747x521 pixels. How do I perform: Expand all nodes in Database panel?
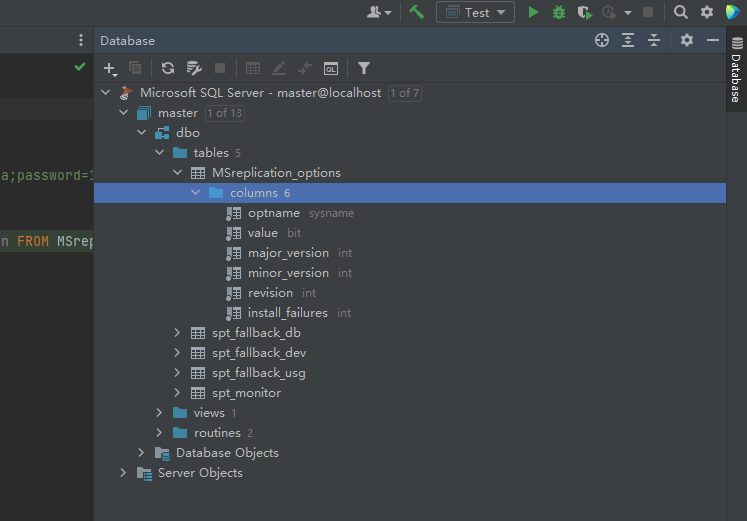[628, 40]
